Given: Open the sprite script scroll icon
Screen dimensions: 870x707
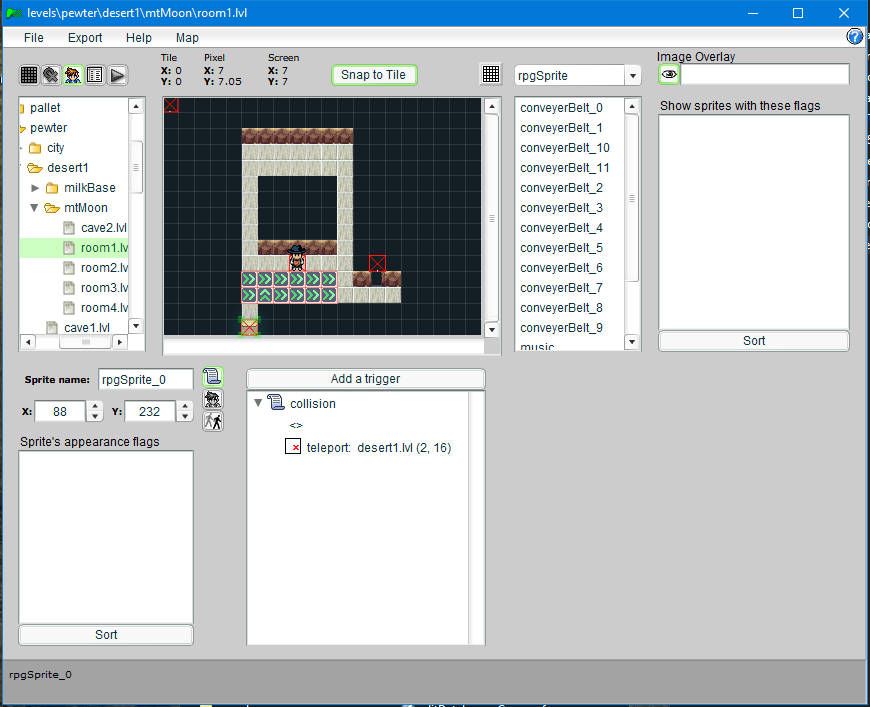Looking at the screenshot, I should pos(212,377).
